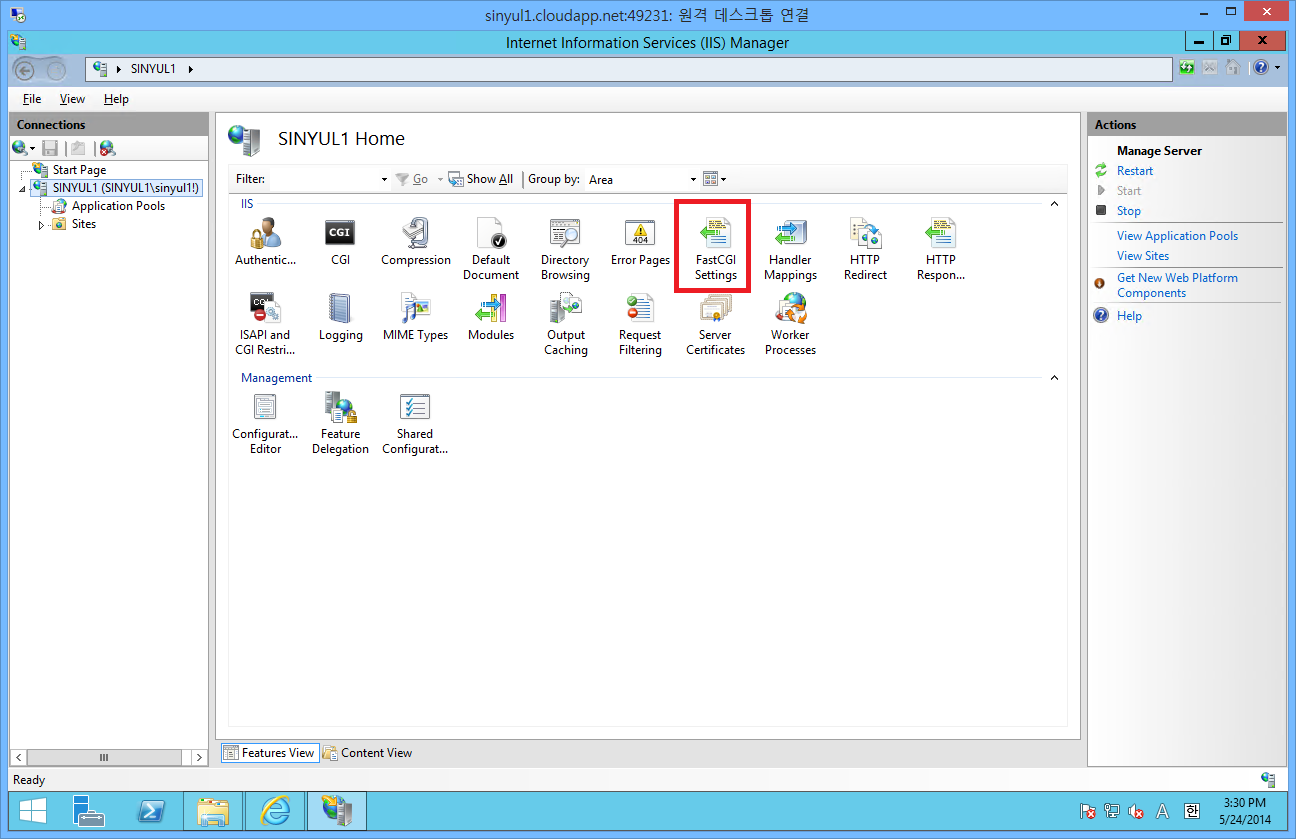Click Get New Web Platform Components
This screenshot has height=839, width=1296.
pos(1177,285)
